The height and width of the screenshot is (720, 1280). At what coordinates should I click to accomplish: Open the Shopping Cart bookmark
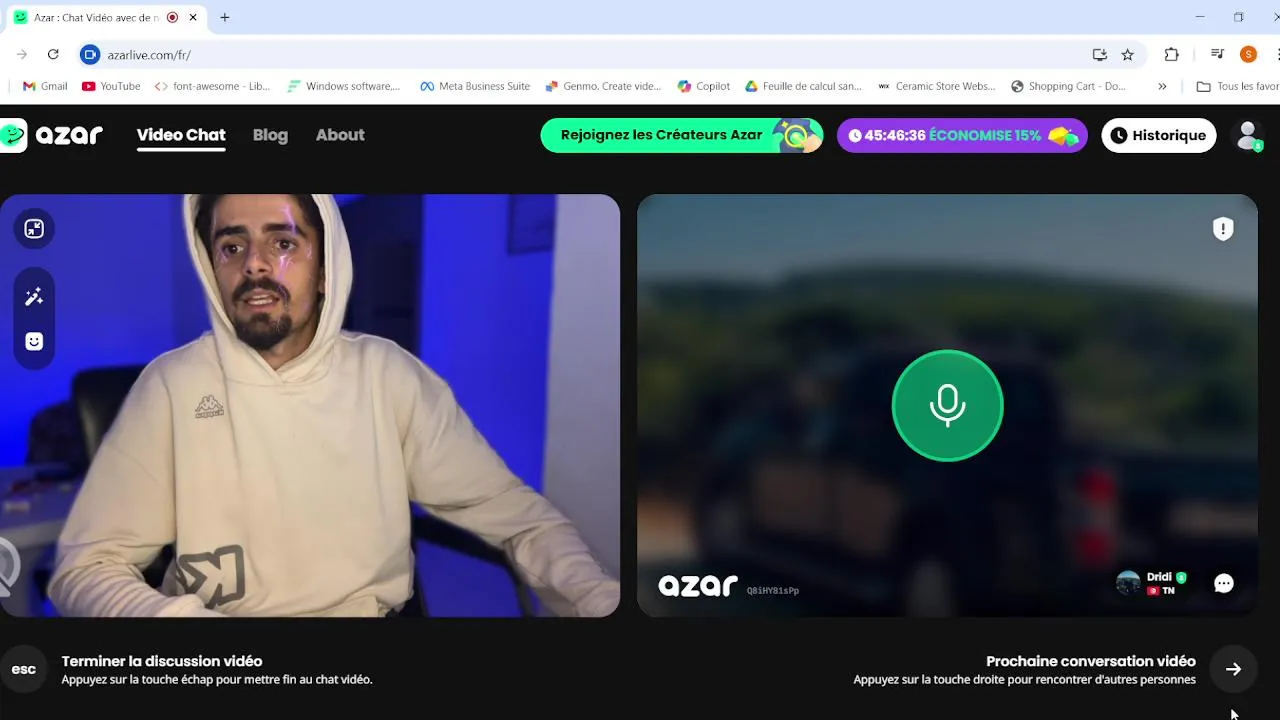tap(1069, 86)
